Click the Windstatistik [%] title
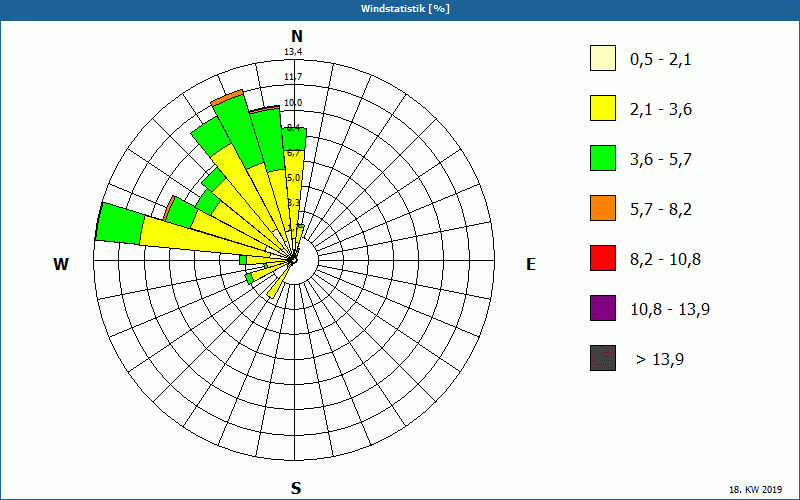The width and height of the screenshot is (800, 500). (405, 9)
